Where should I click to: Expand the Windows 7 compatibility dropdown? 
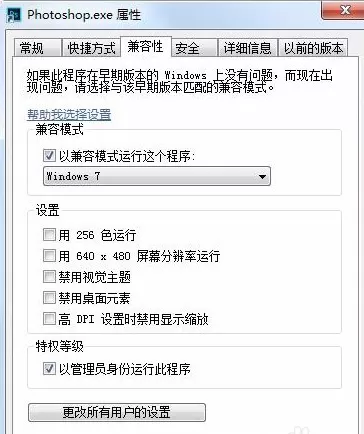(x=157, y=176)
